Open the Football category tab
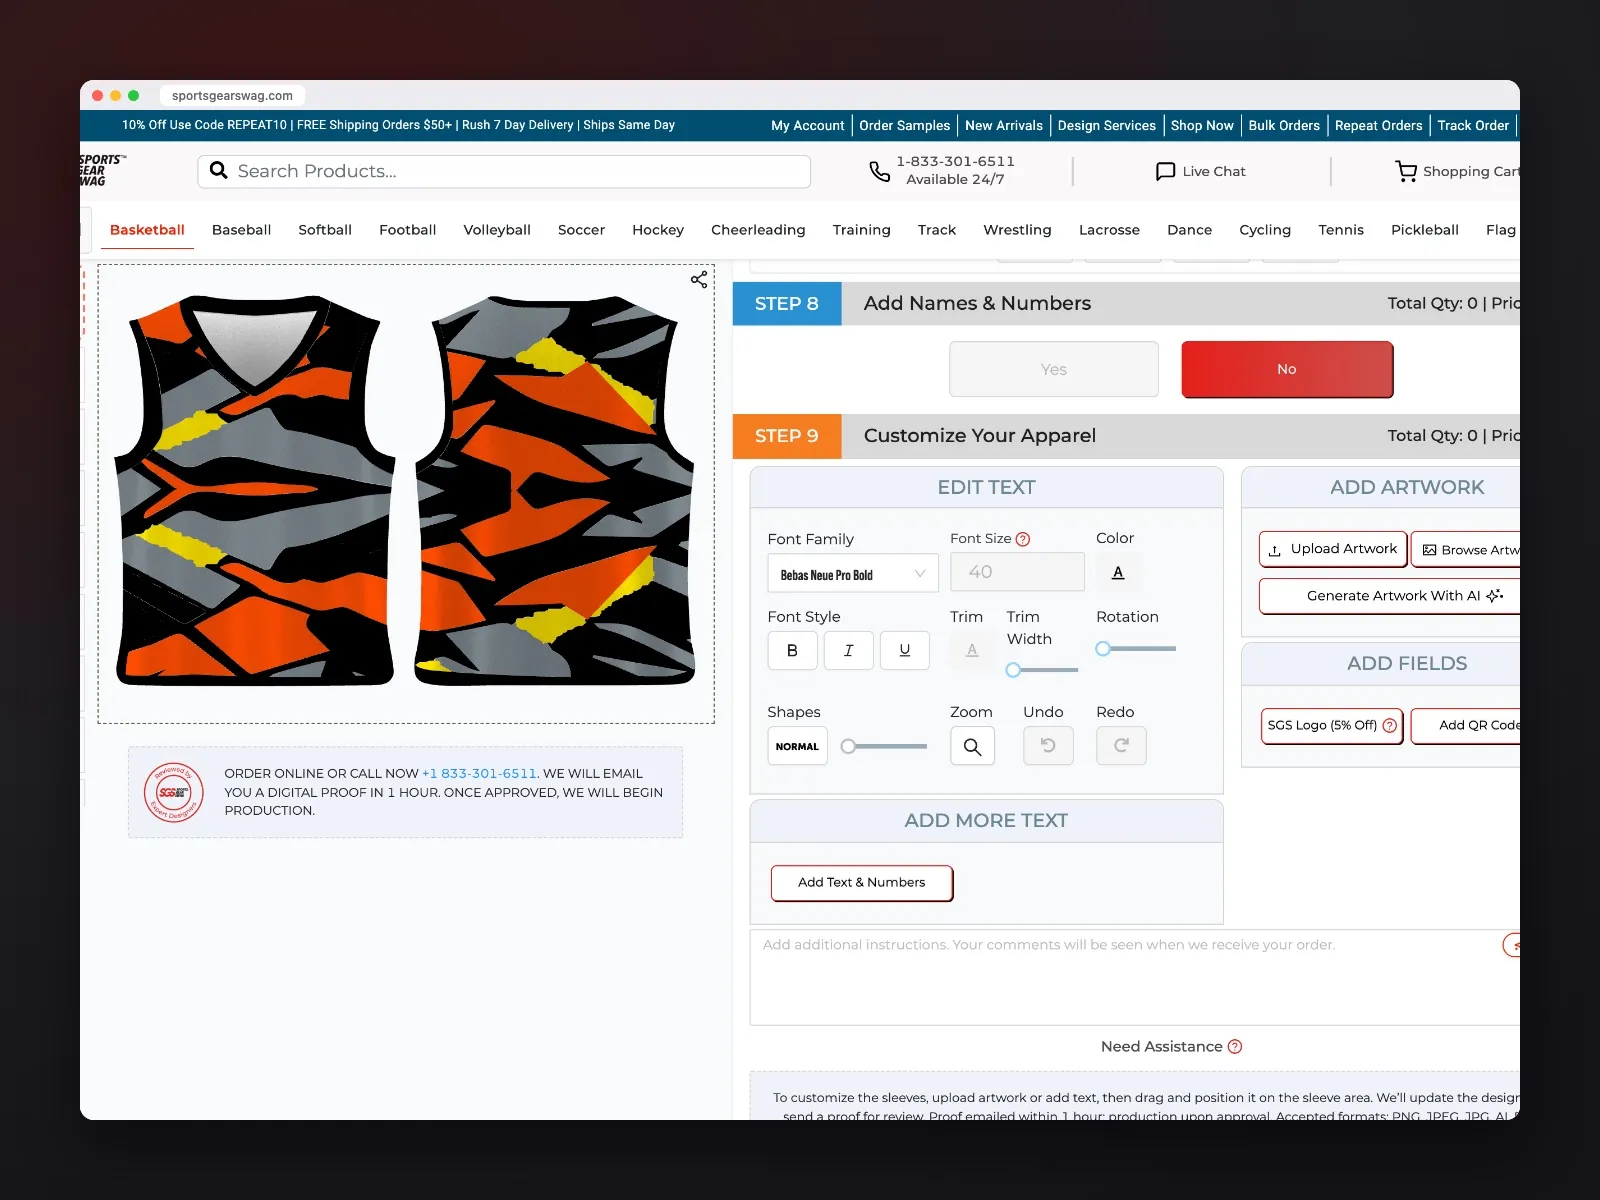The width and height of the screenshot is (1600, 1200). (x=408, y=230)
